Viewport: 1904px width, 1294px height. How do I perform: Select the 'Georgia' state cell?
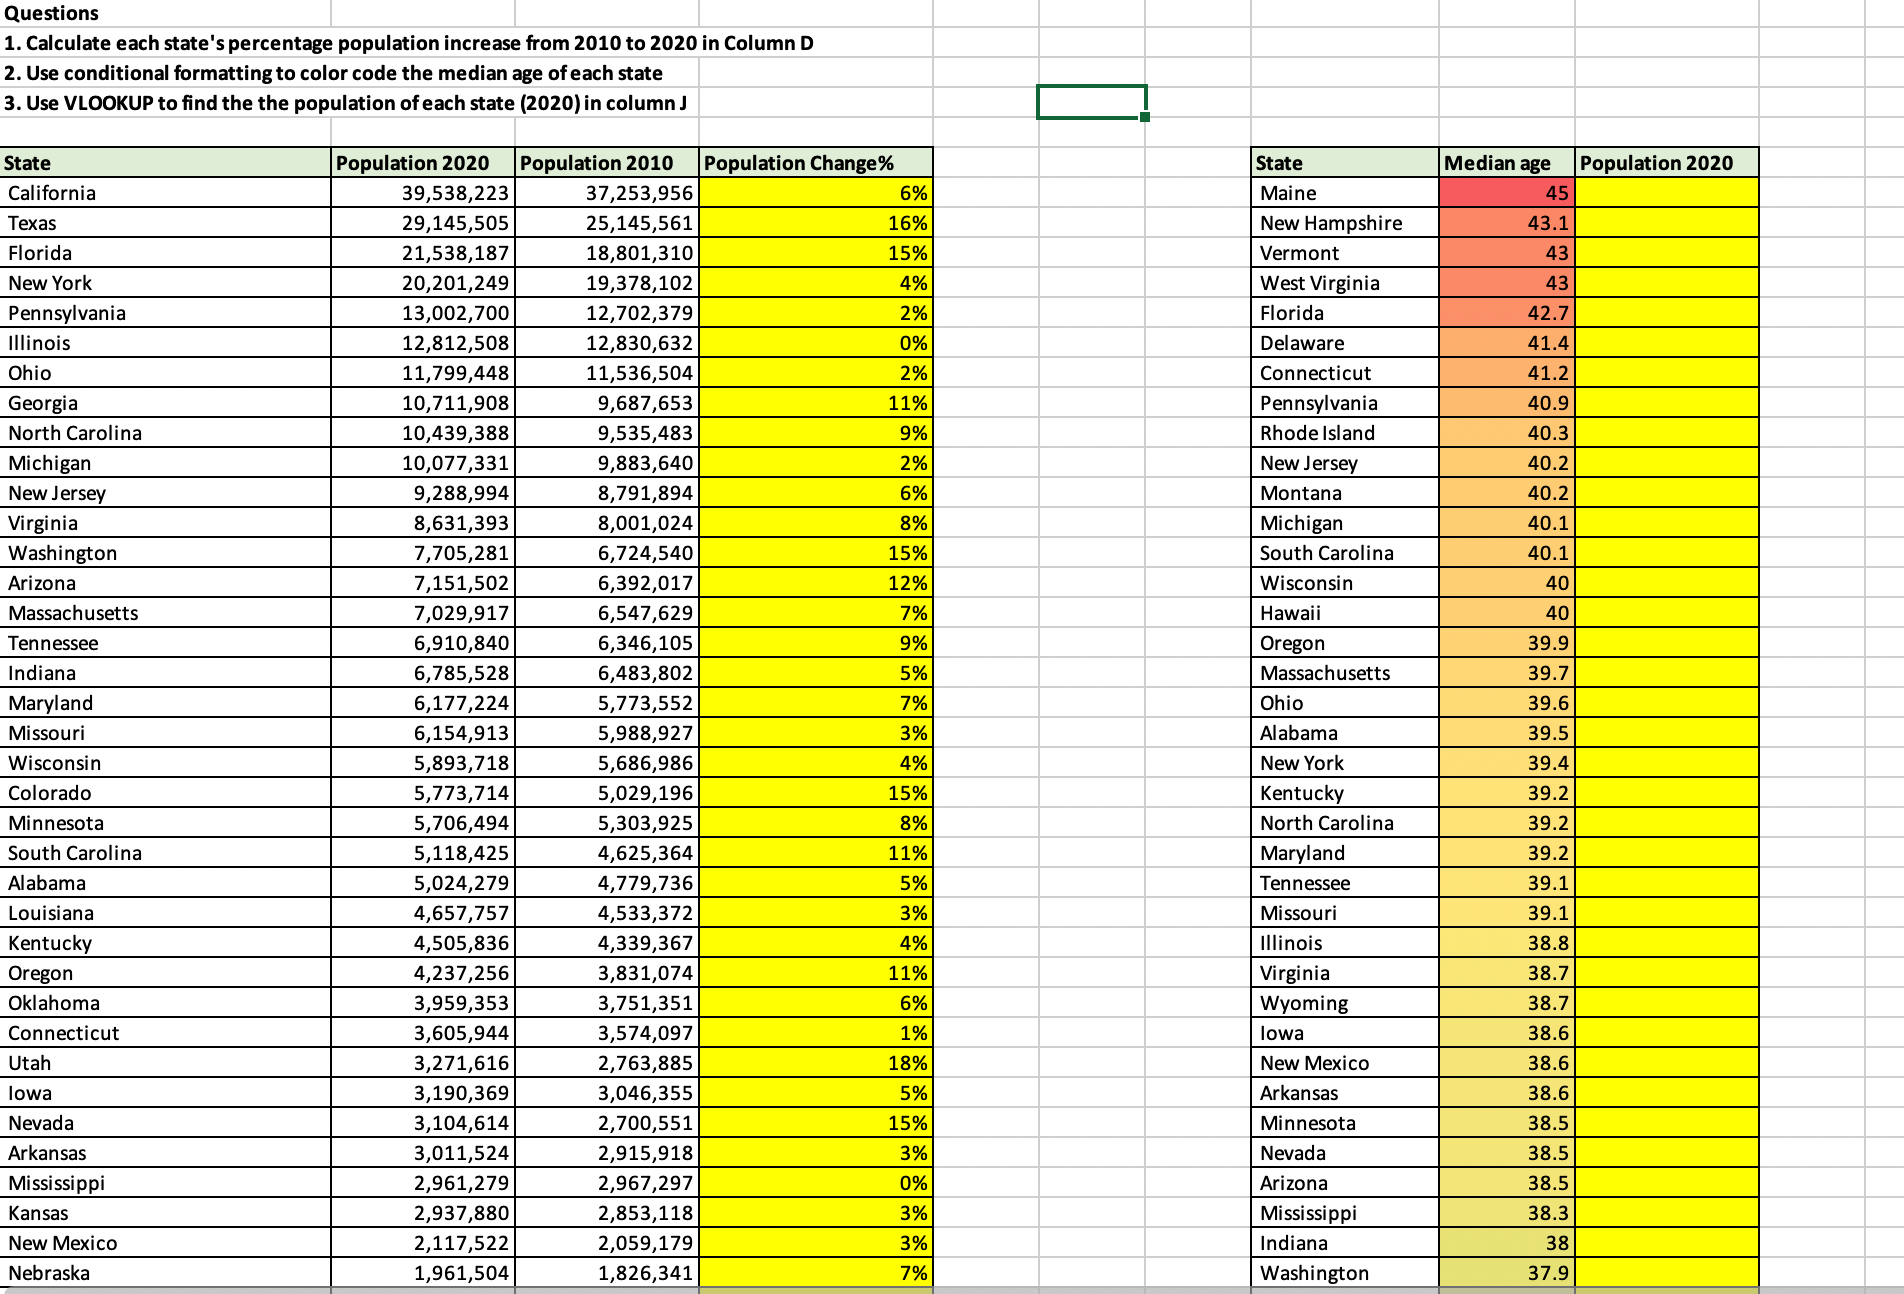[x=165, y=402]
